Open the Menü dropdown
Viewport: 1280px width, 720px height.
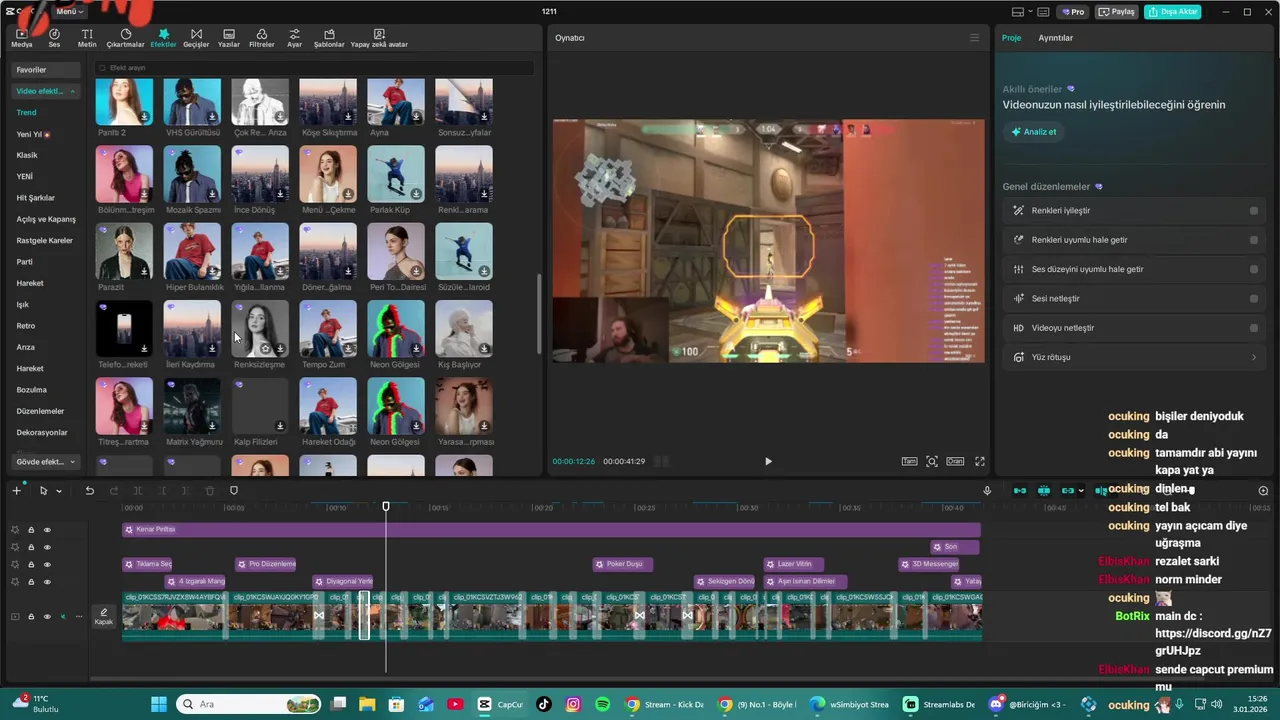coord(69,11)
